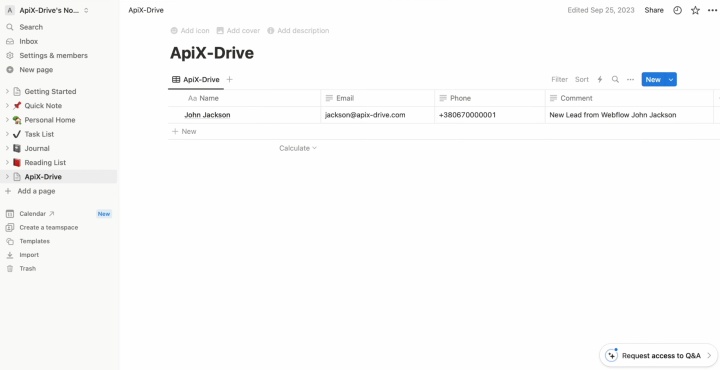This screenshot has height=370, width=720.
Task: Expand the Personal Home page chevron
Action: pyautogui.click(x=7, y=120)
